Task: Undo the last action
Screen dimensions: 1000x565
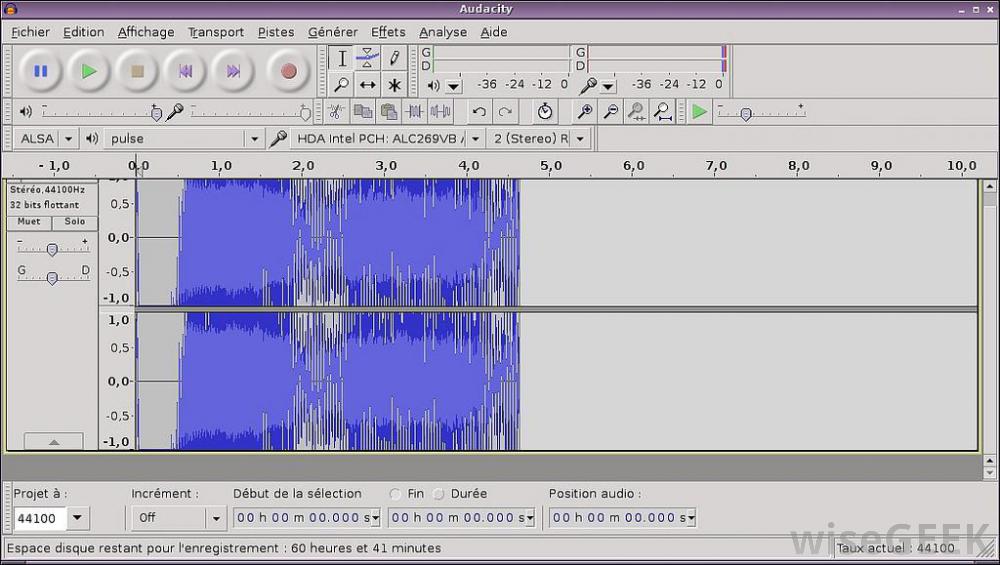Action: pyautogui.click(x=480, y=112)
